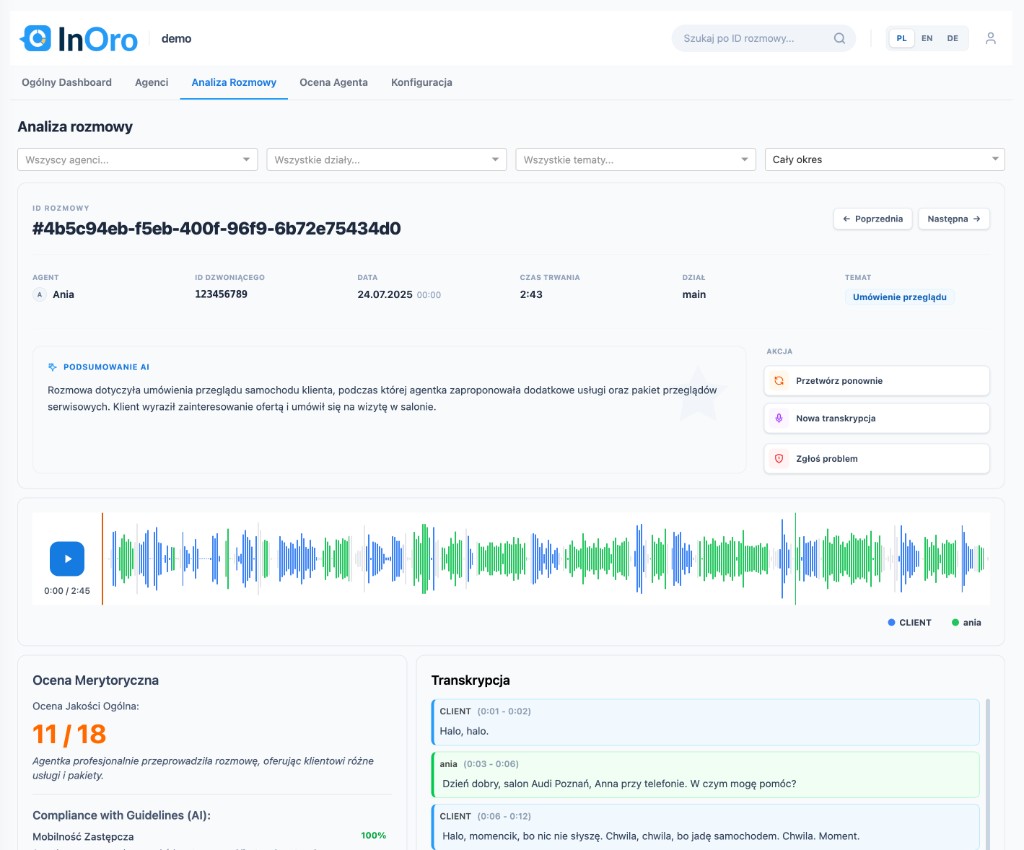Switch language to PL
The width and height of the screenshot is (1024, 850).
coord(901,39)
